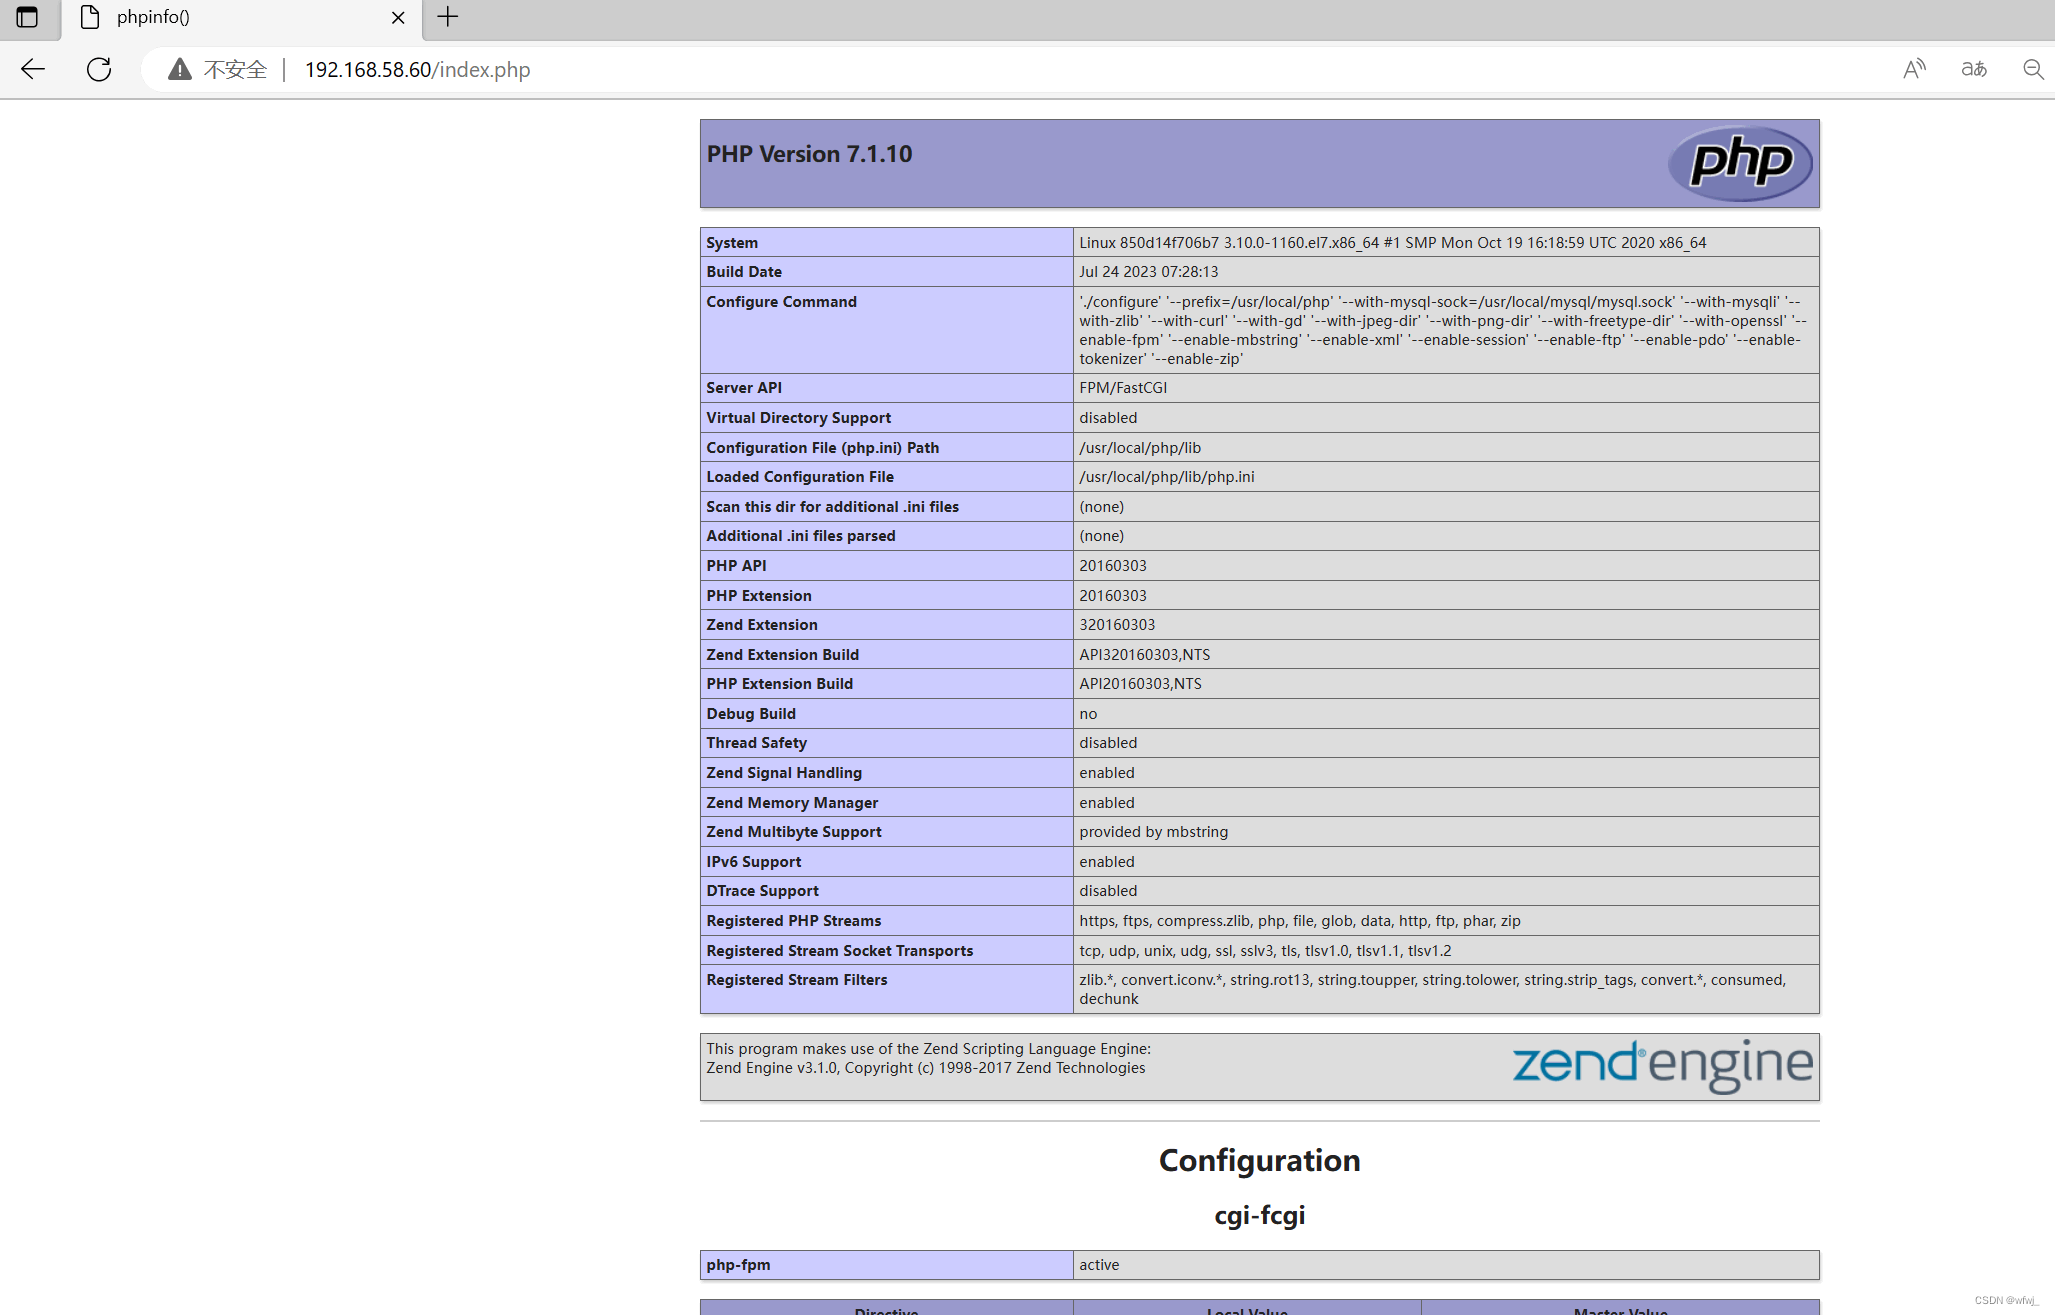Click the PHP Extension Build label

(779, 684)
